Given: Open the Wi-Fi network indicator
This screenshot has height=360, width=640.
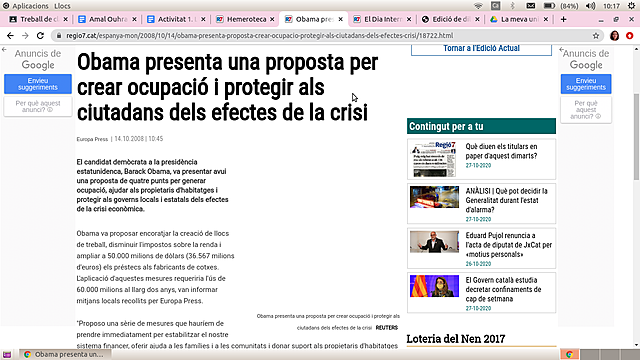Looking at the screenshot, I should click(478, 6).
